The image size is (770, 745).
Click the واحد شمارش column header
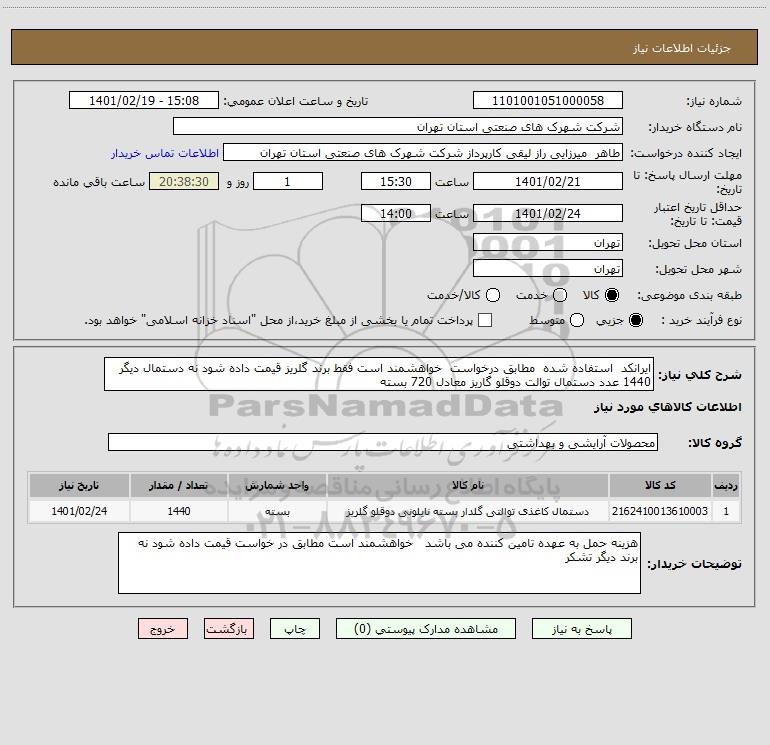pyautogui.click(x=277, y=485)
